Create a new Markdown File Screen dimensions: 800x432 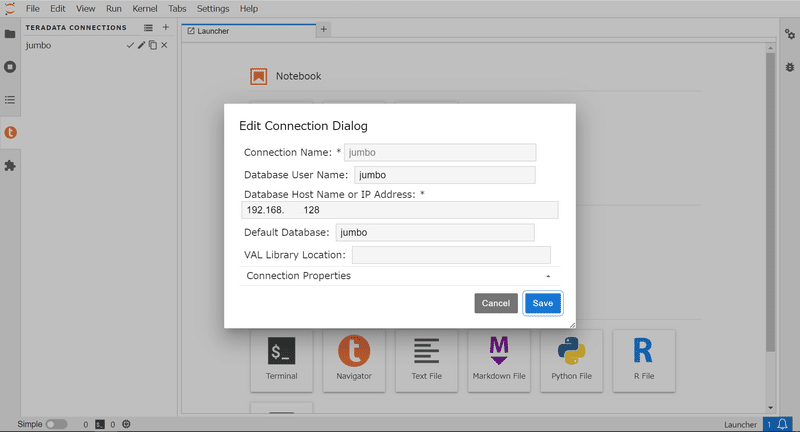pyautogui.click(x=499, y=361)
